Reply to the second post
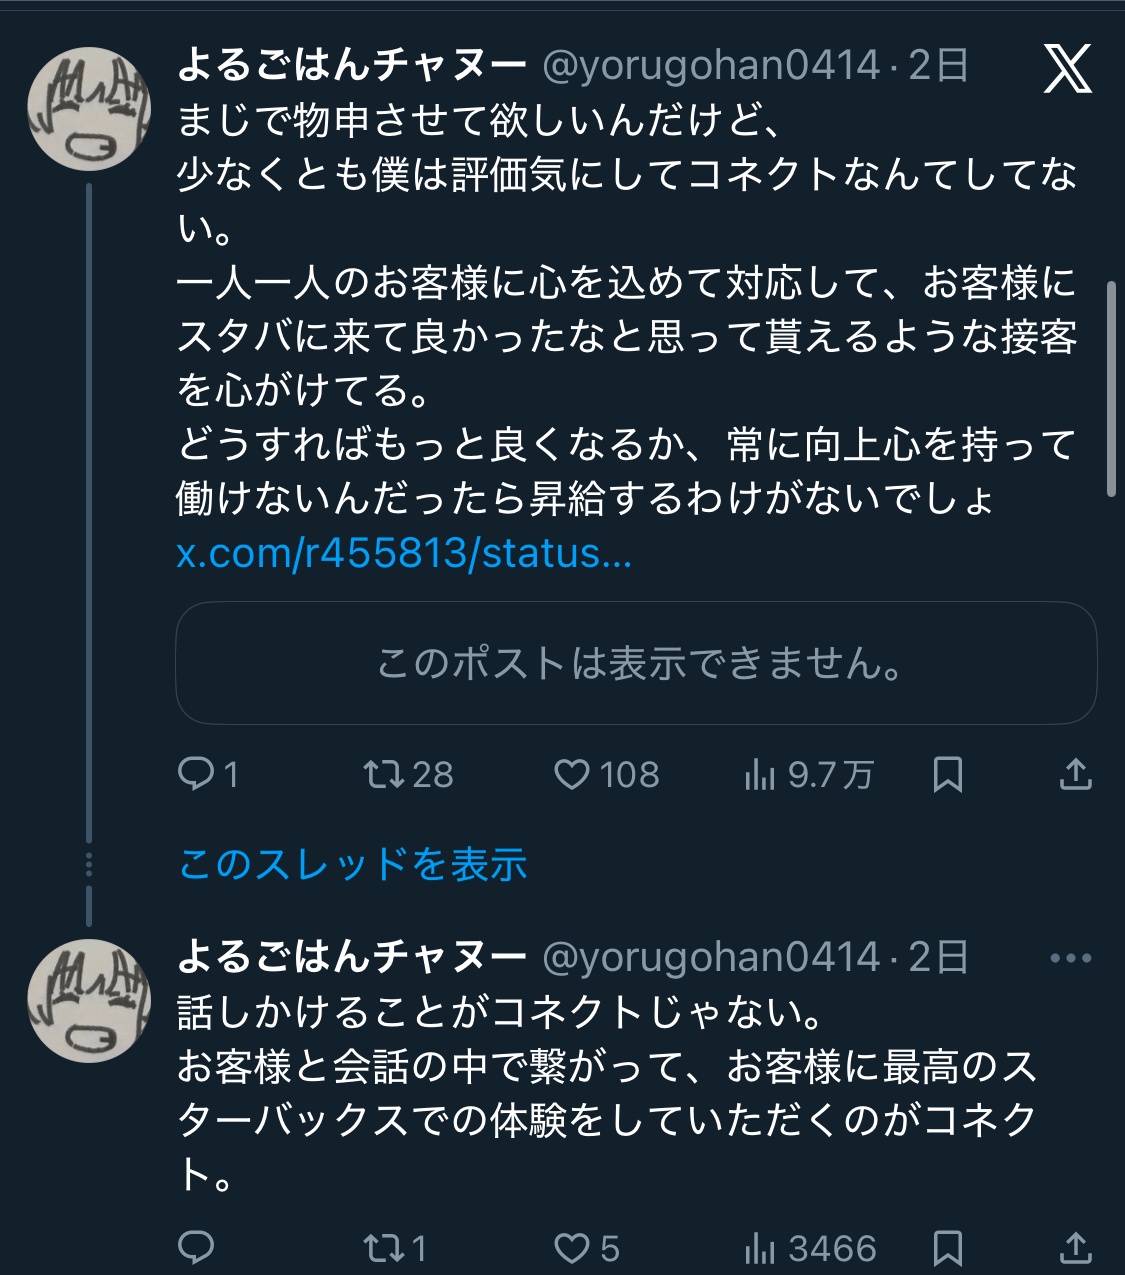1125x1275 pixels. 196,1247
